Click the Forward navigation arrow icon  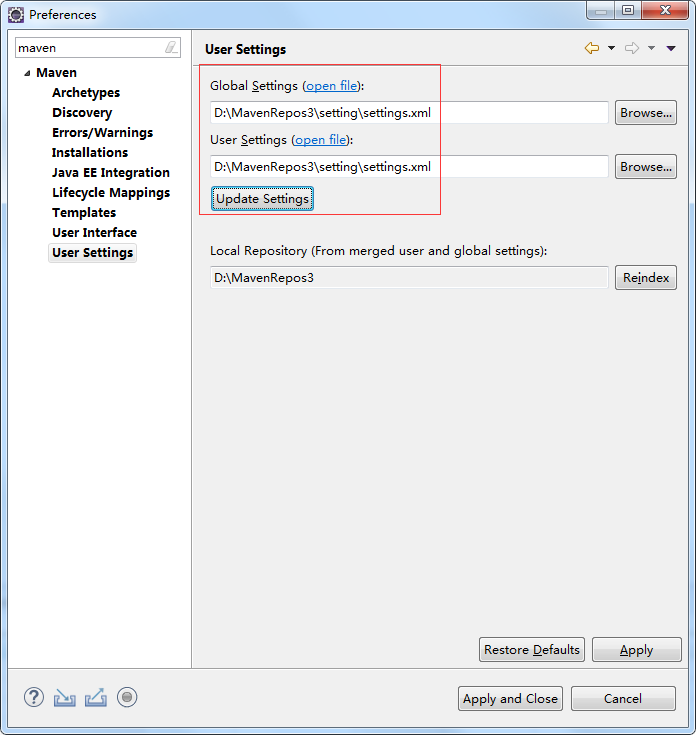(632, 48)
